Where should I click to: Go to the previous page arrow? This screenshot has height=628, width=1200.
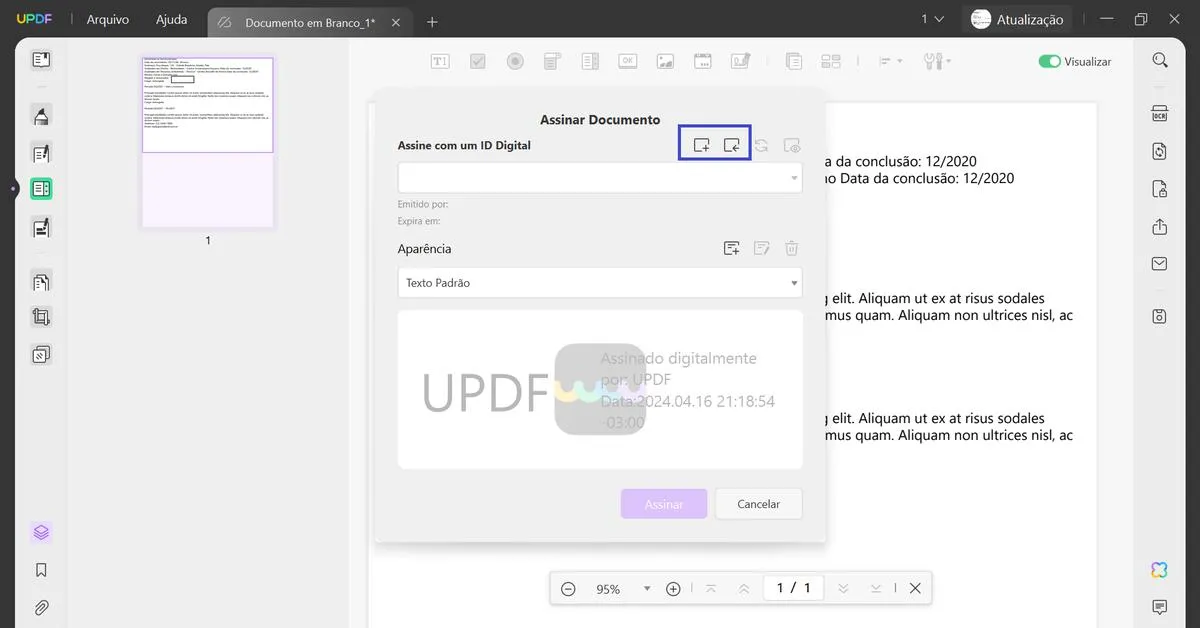pos(743,589)
